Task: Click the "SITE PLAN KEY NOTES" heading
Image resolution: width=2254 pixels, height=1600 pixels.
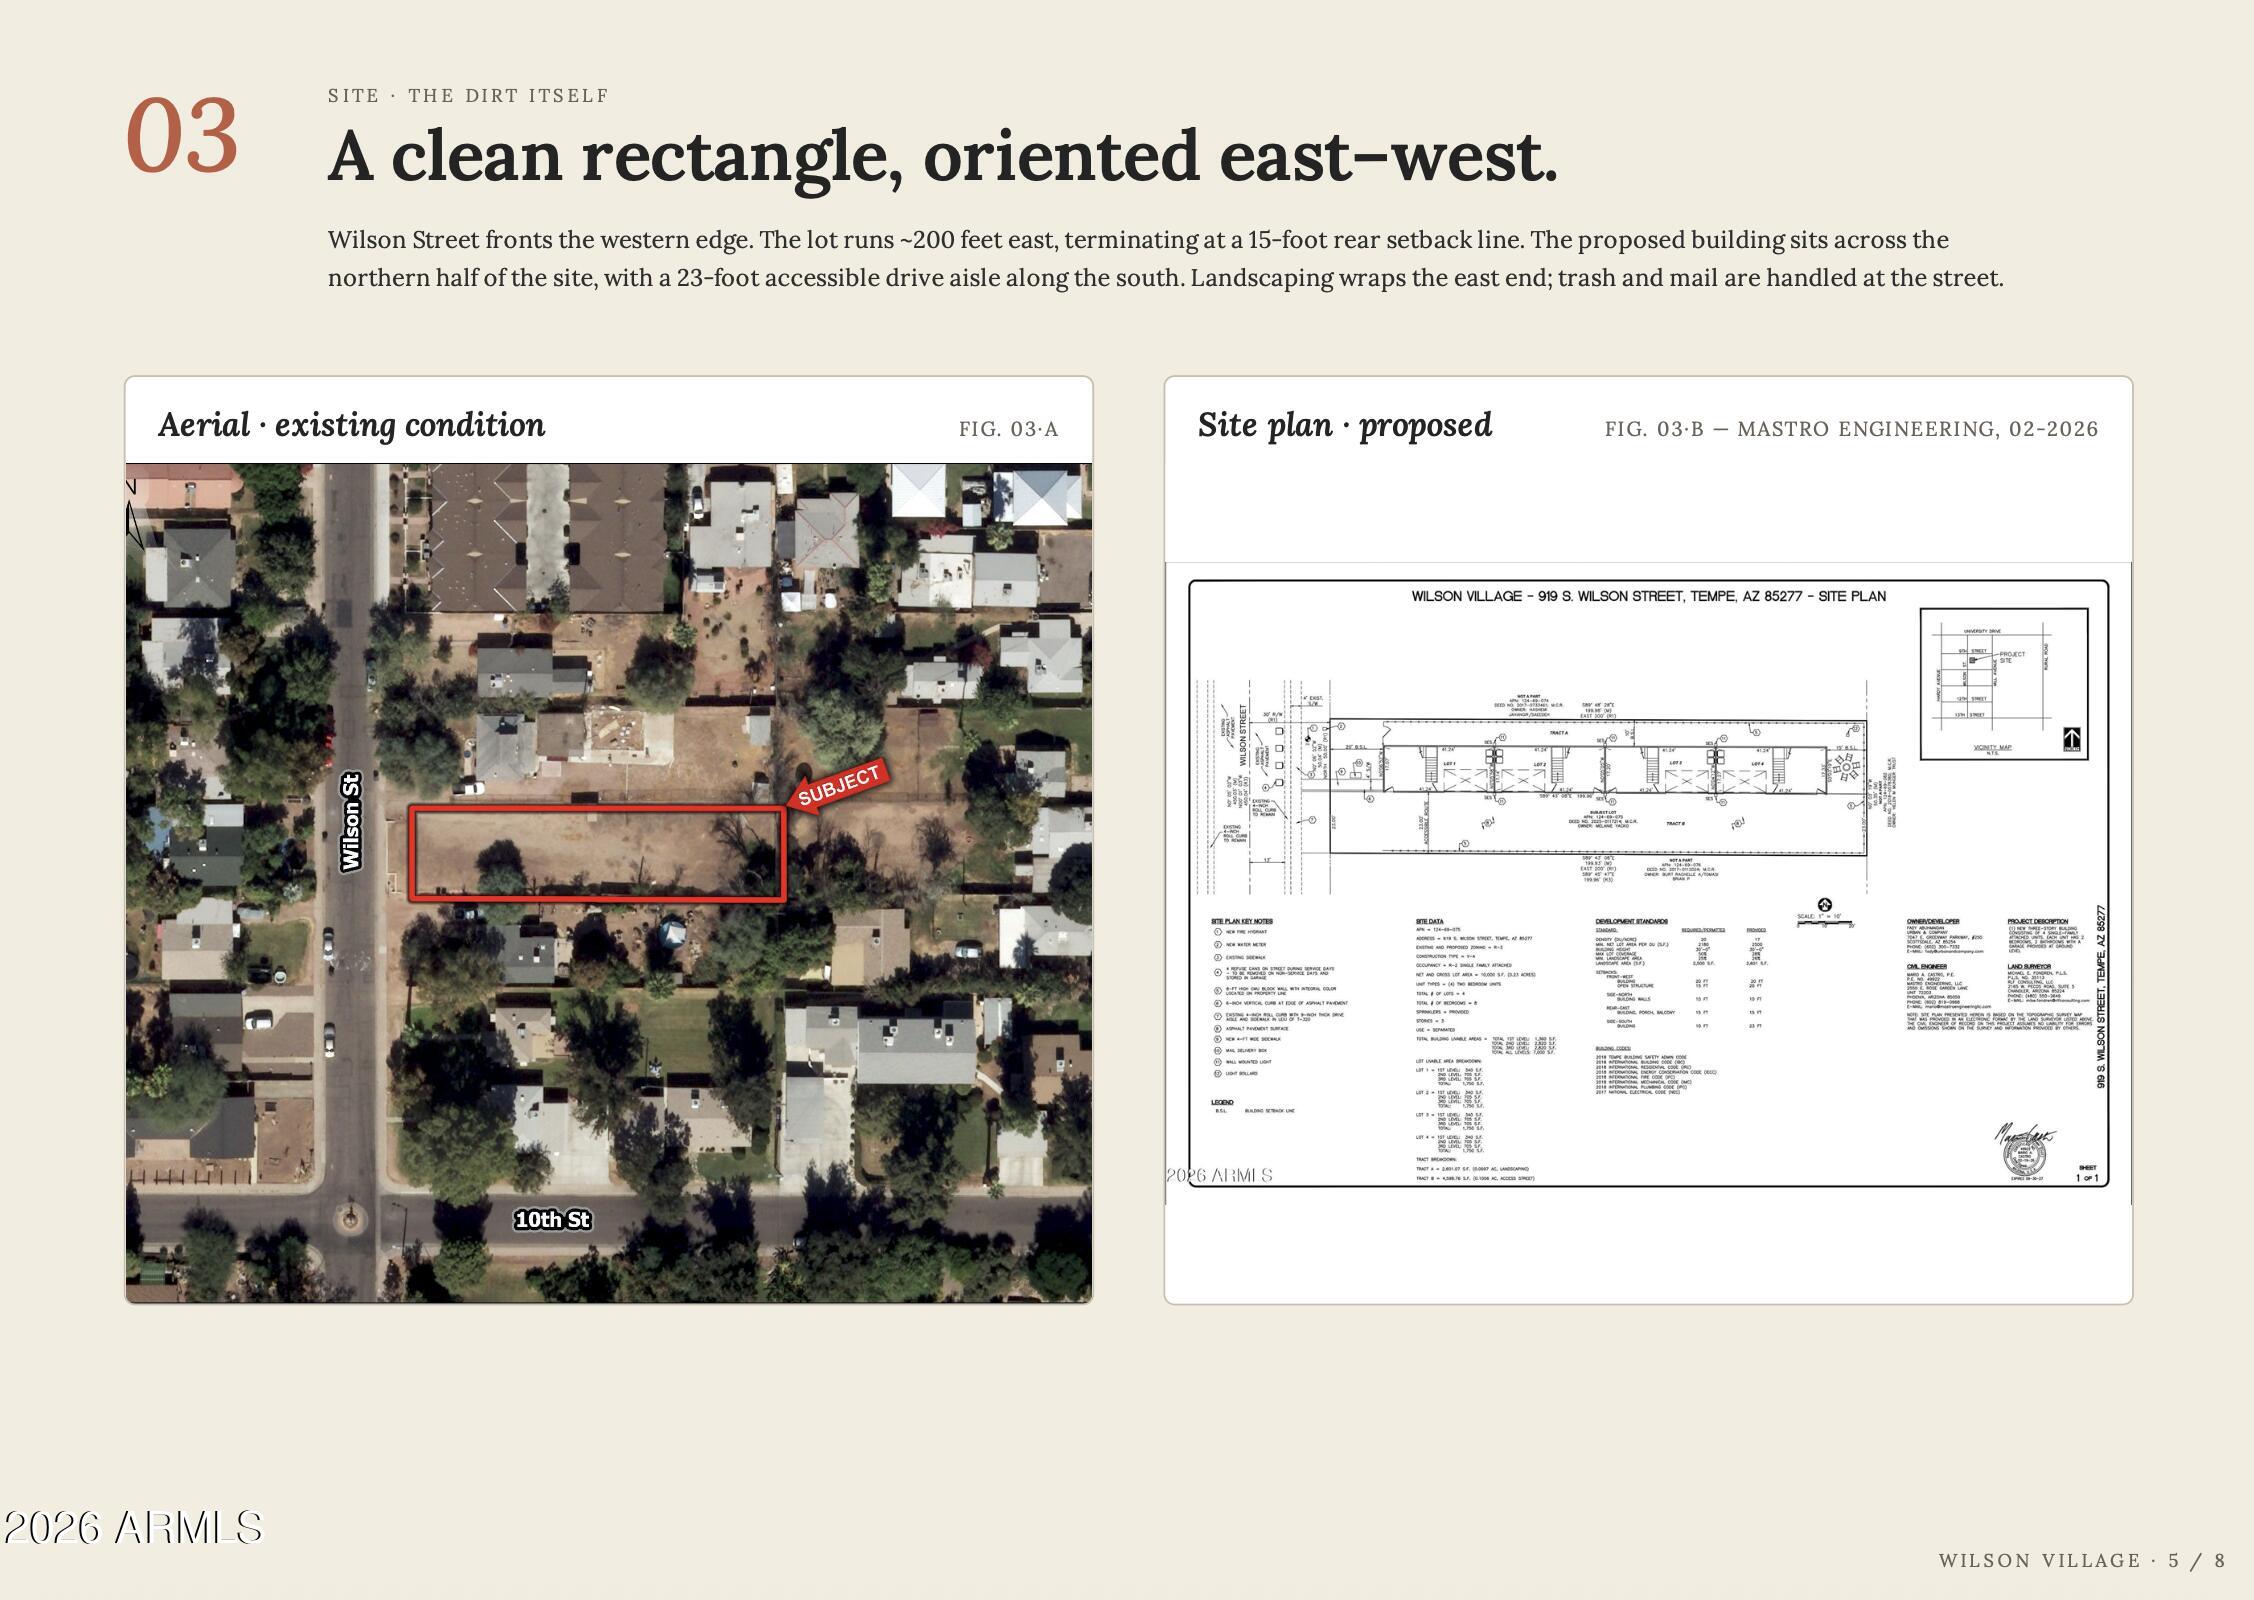Action: [x=1242, y=921]
